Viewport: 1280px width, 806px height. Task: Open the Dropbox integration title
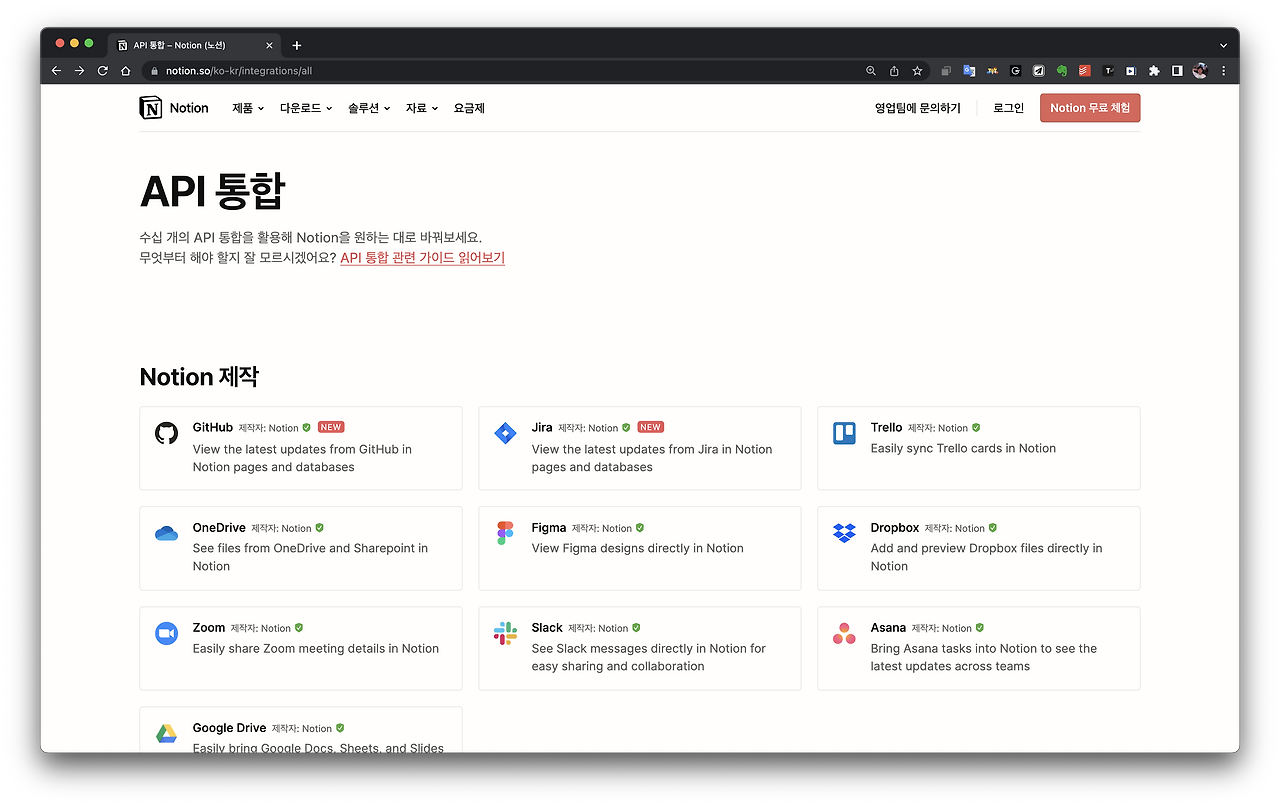point(895,527)
